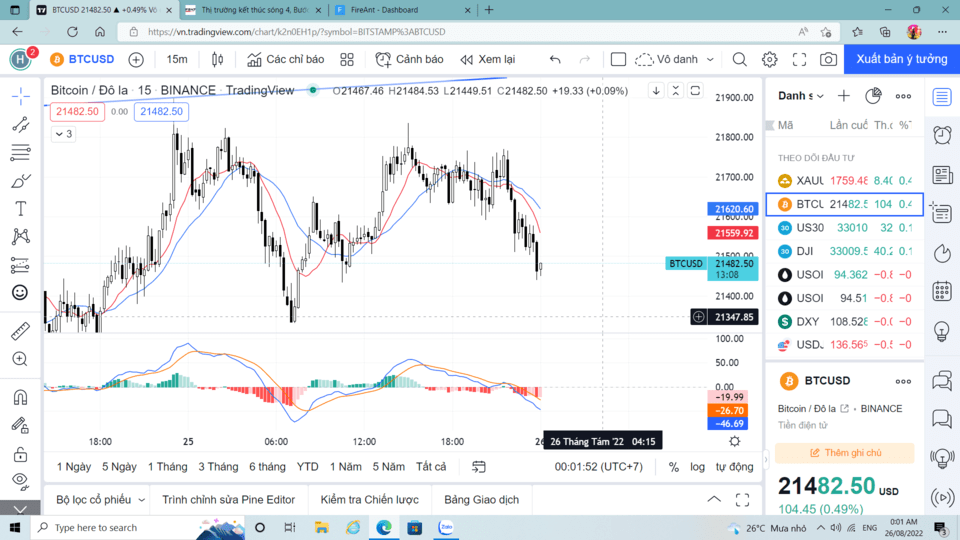Open the candlestick chart type icon

coord(217,60)
